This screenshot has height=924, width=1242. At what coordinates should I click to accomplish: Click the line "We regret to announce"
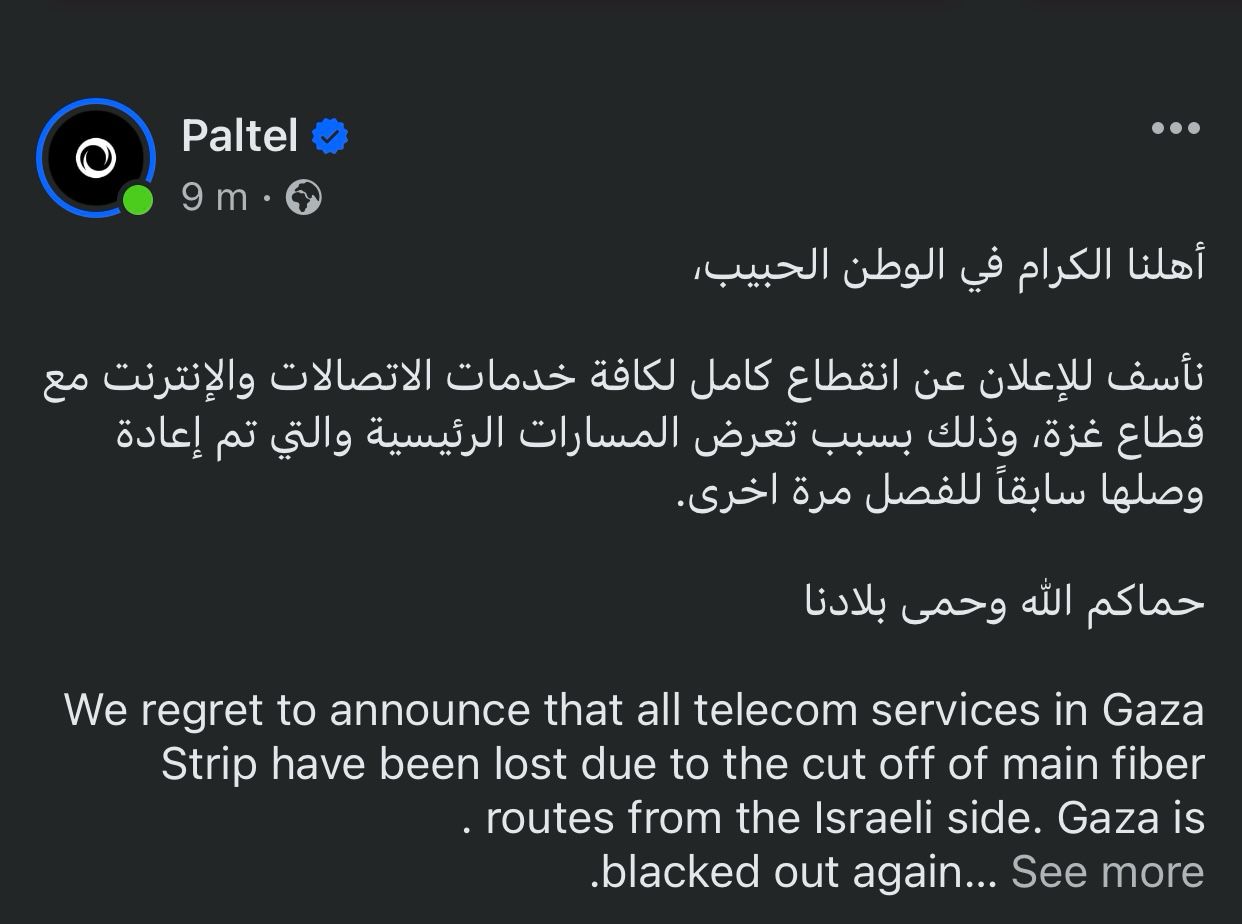[x=634, y=710]
